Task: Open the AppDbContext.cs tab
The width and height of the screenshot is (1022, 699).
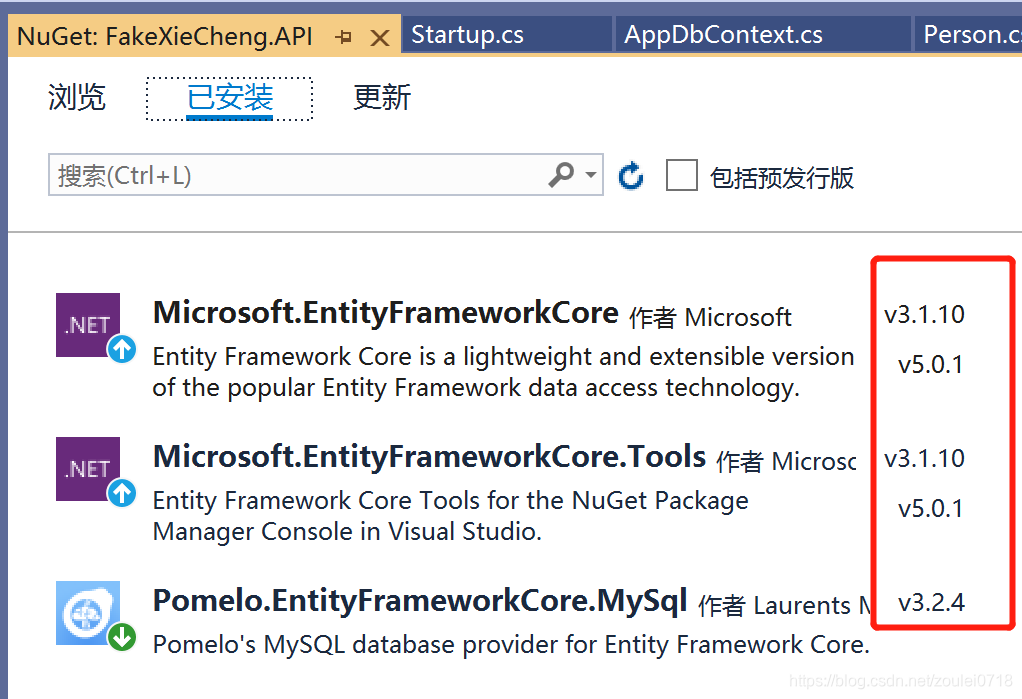Action: 723,35
